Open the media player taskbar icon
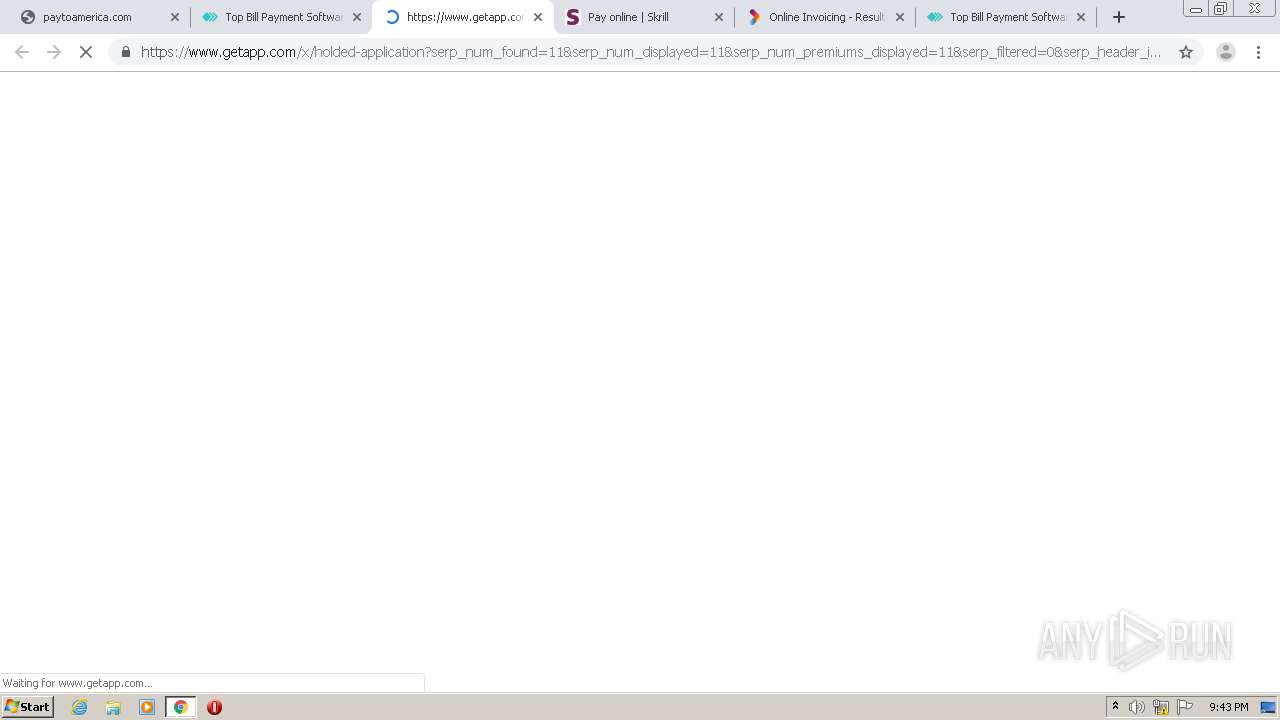This screenshot has width=1280, height=720. pos(147,707)
